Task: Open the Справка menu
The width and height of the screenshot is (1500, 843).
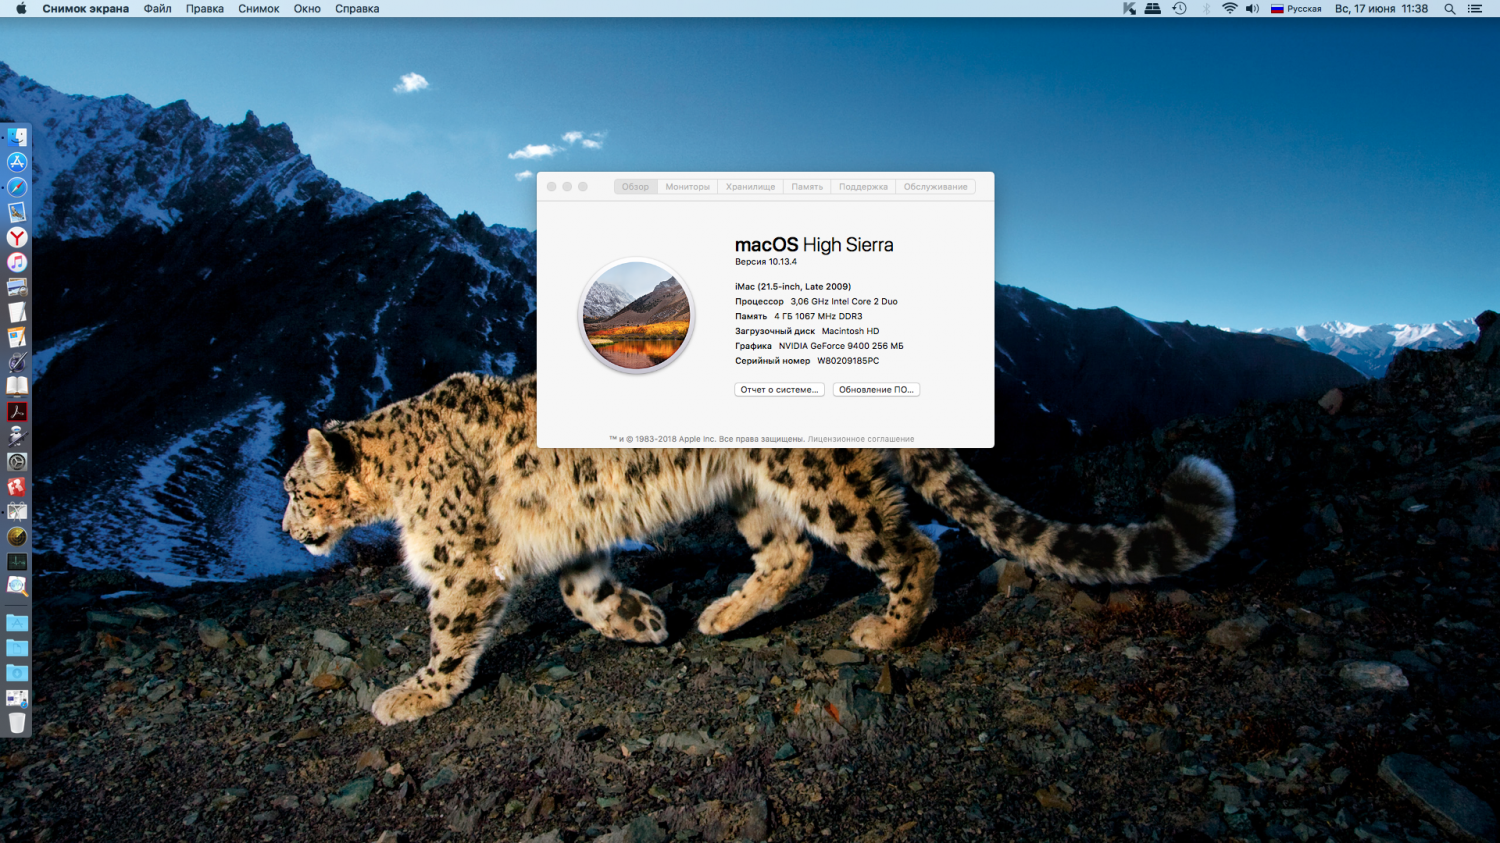Action: [x=357, y=9]
